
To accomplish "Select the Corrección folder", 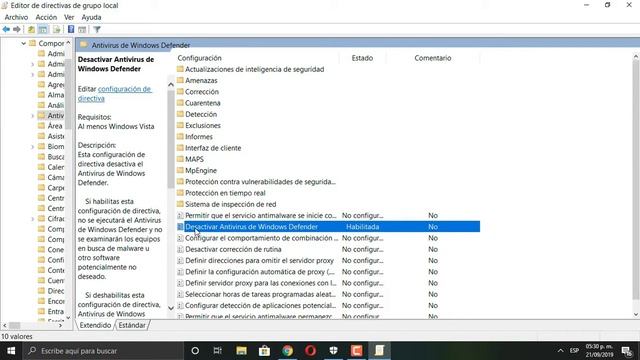I will point(198,92).
